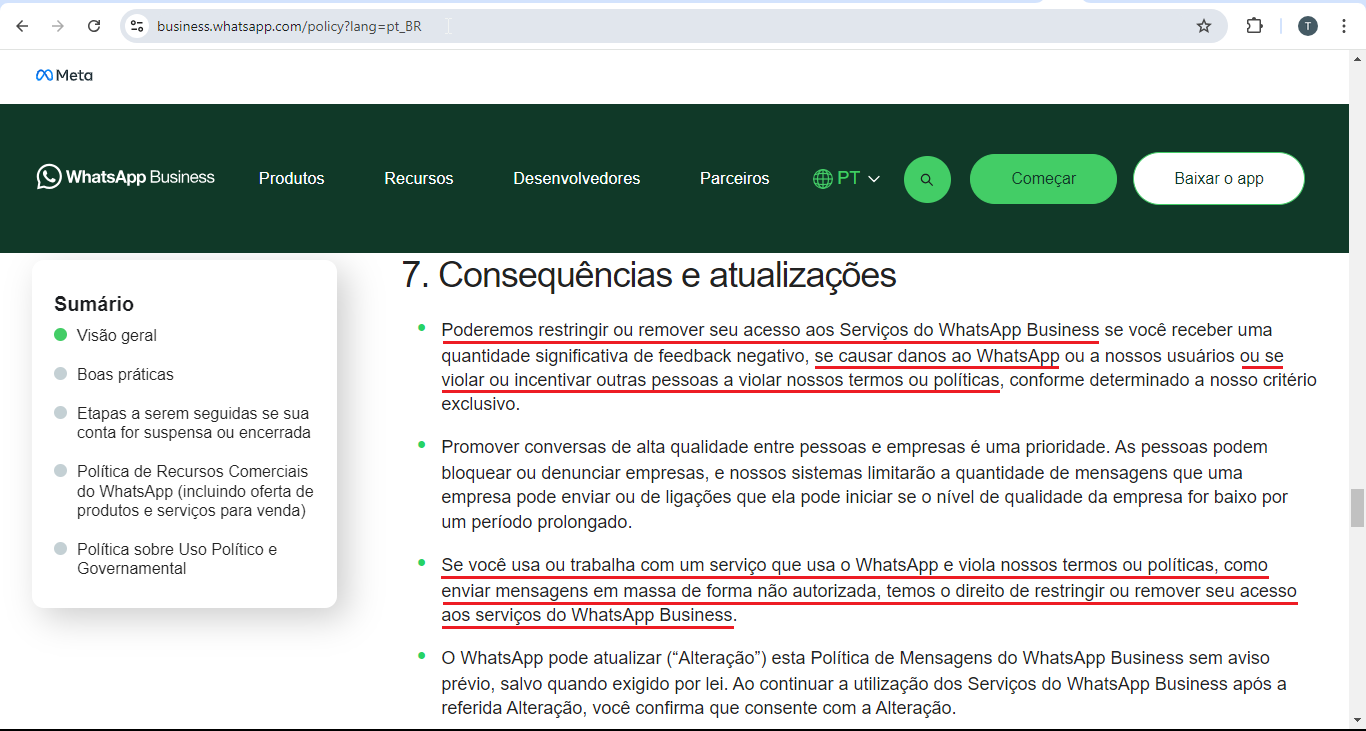Click paragraph starting 'O WhatsApp pode atualizar'
Image resolution: width=1366 pixels, height=731 pixels.
864,684
